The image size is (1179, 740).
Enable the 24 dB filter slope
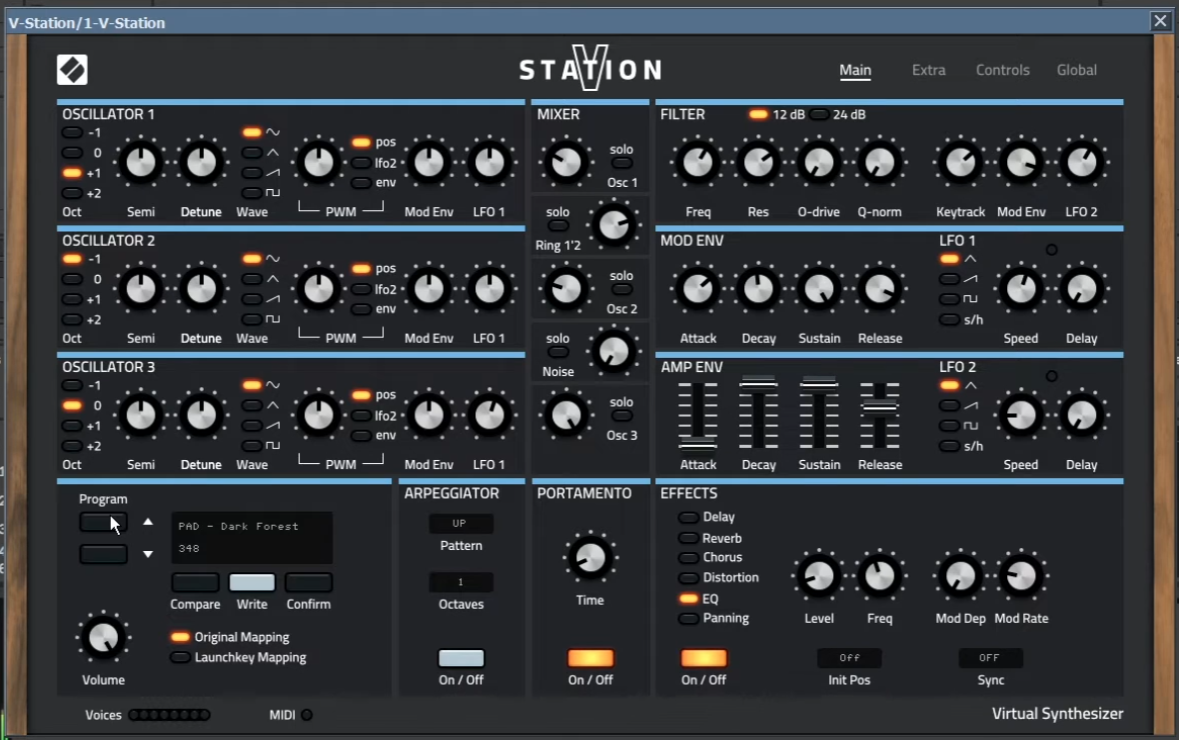pyautogui.click(x=820, y=114)
